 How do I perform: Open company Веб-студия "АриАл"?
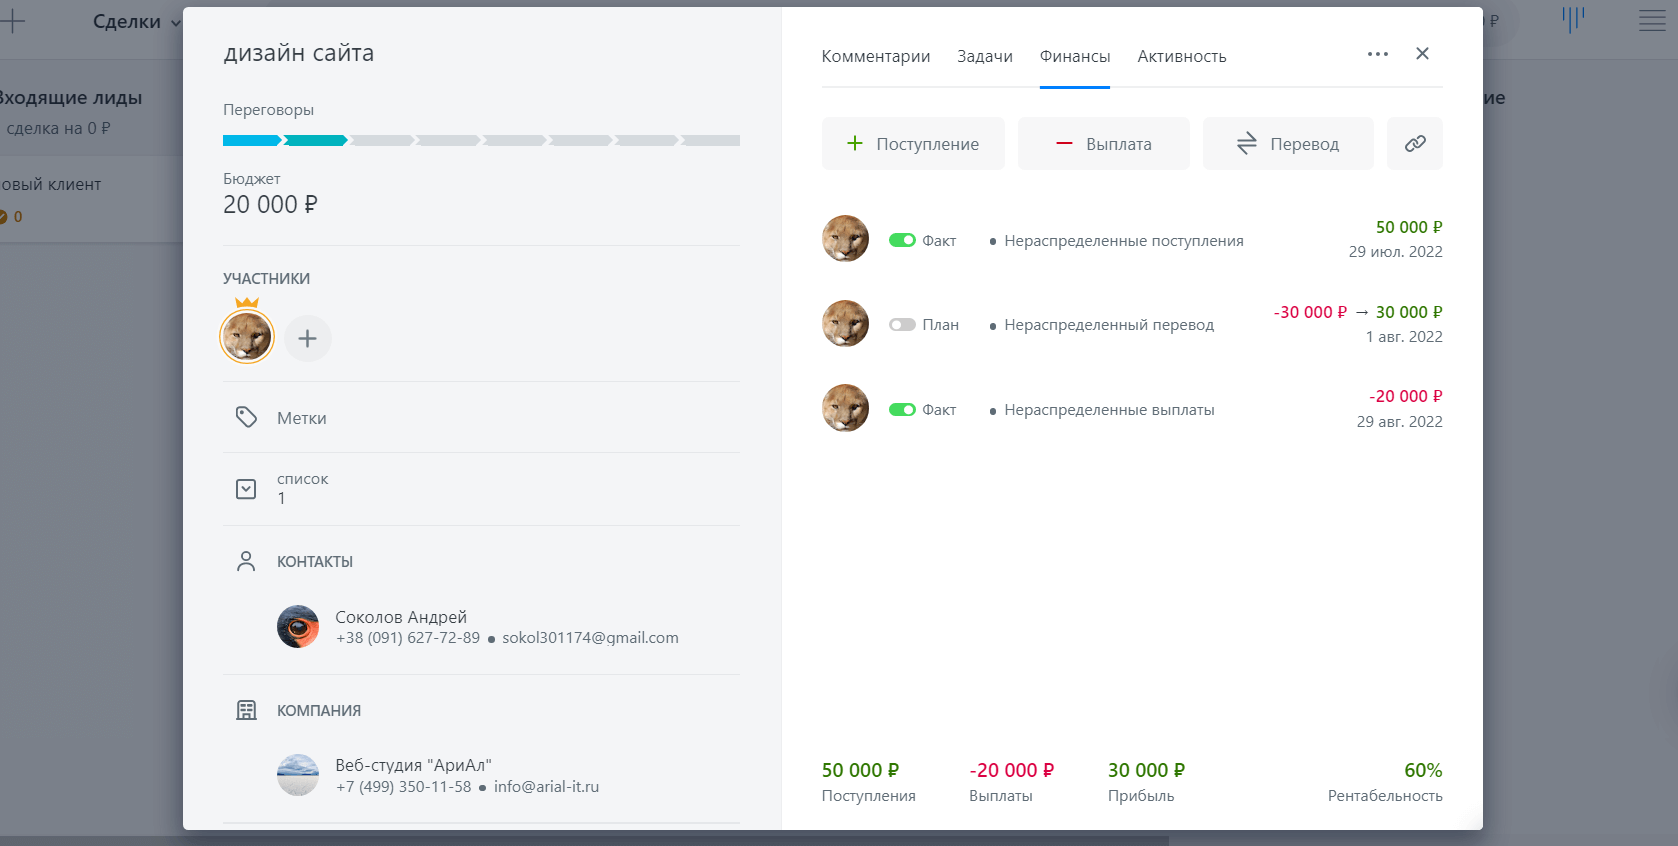tap(414, 765)
